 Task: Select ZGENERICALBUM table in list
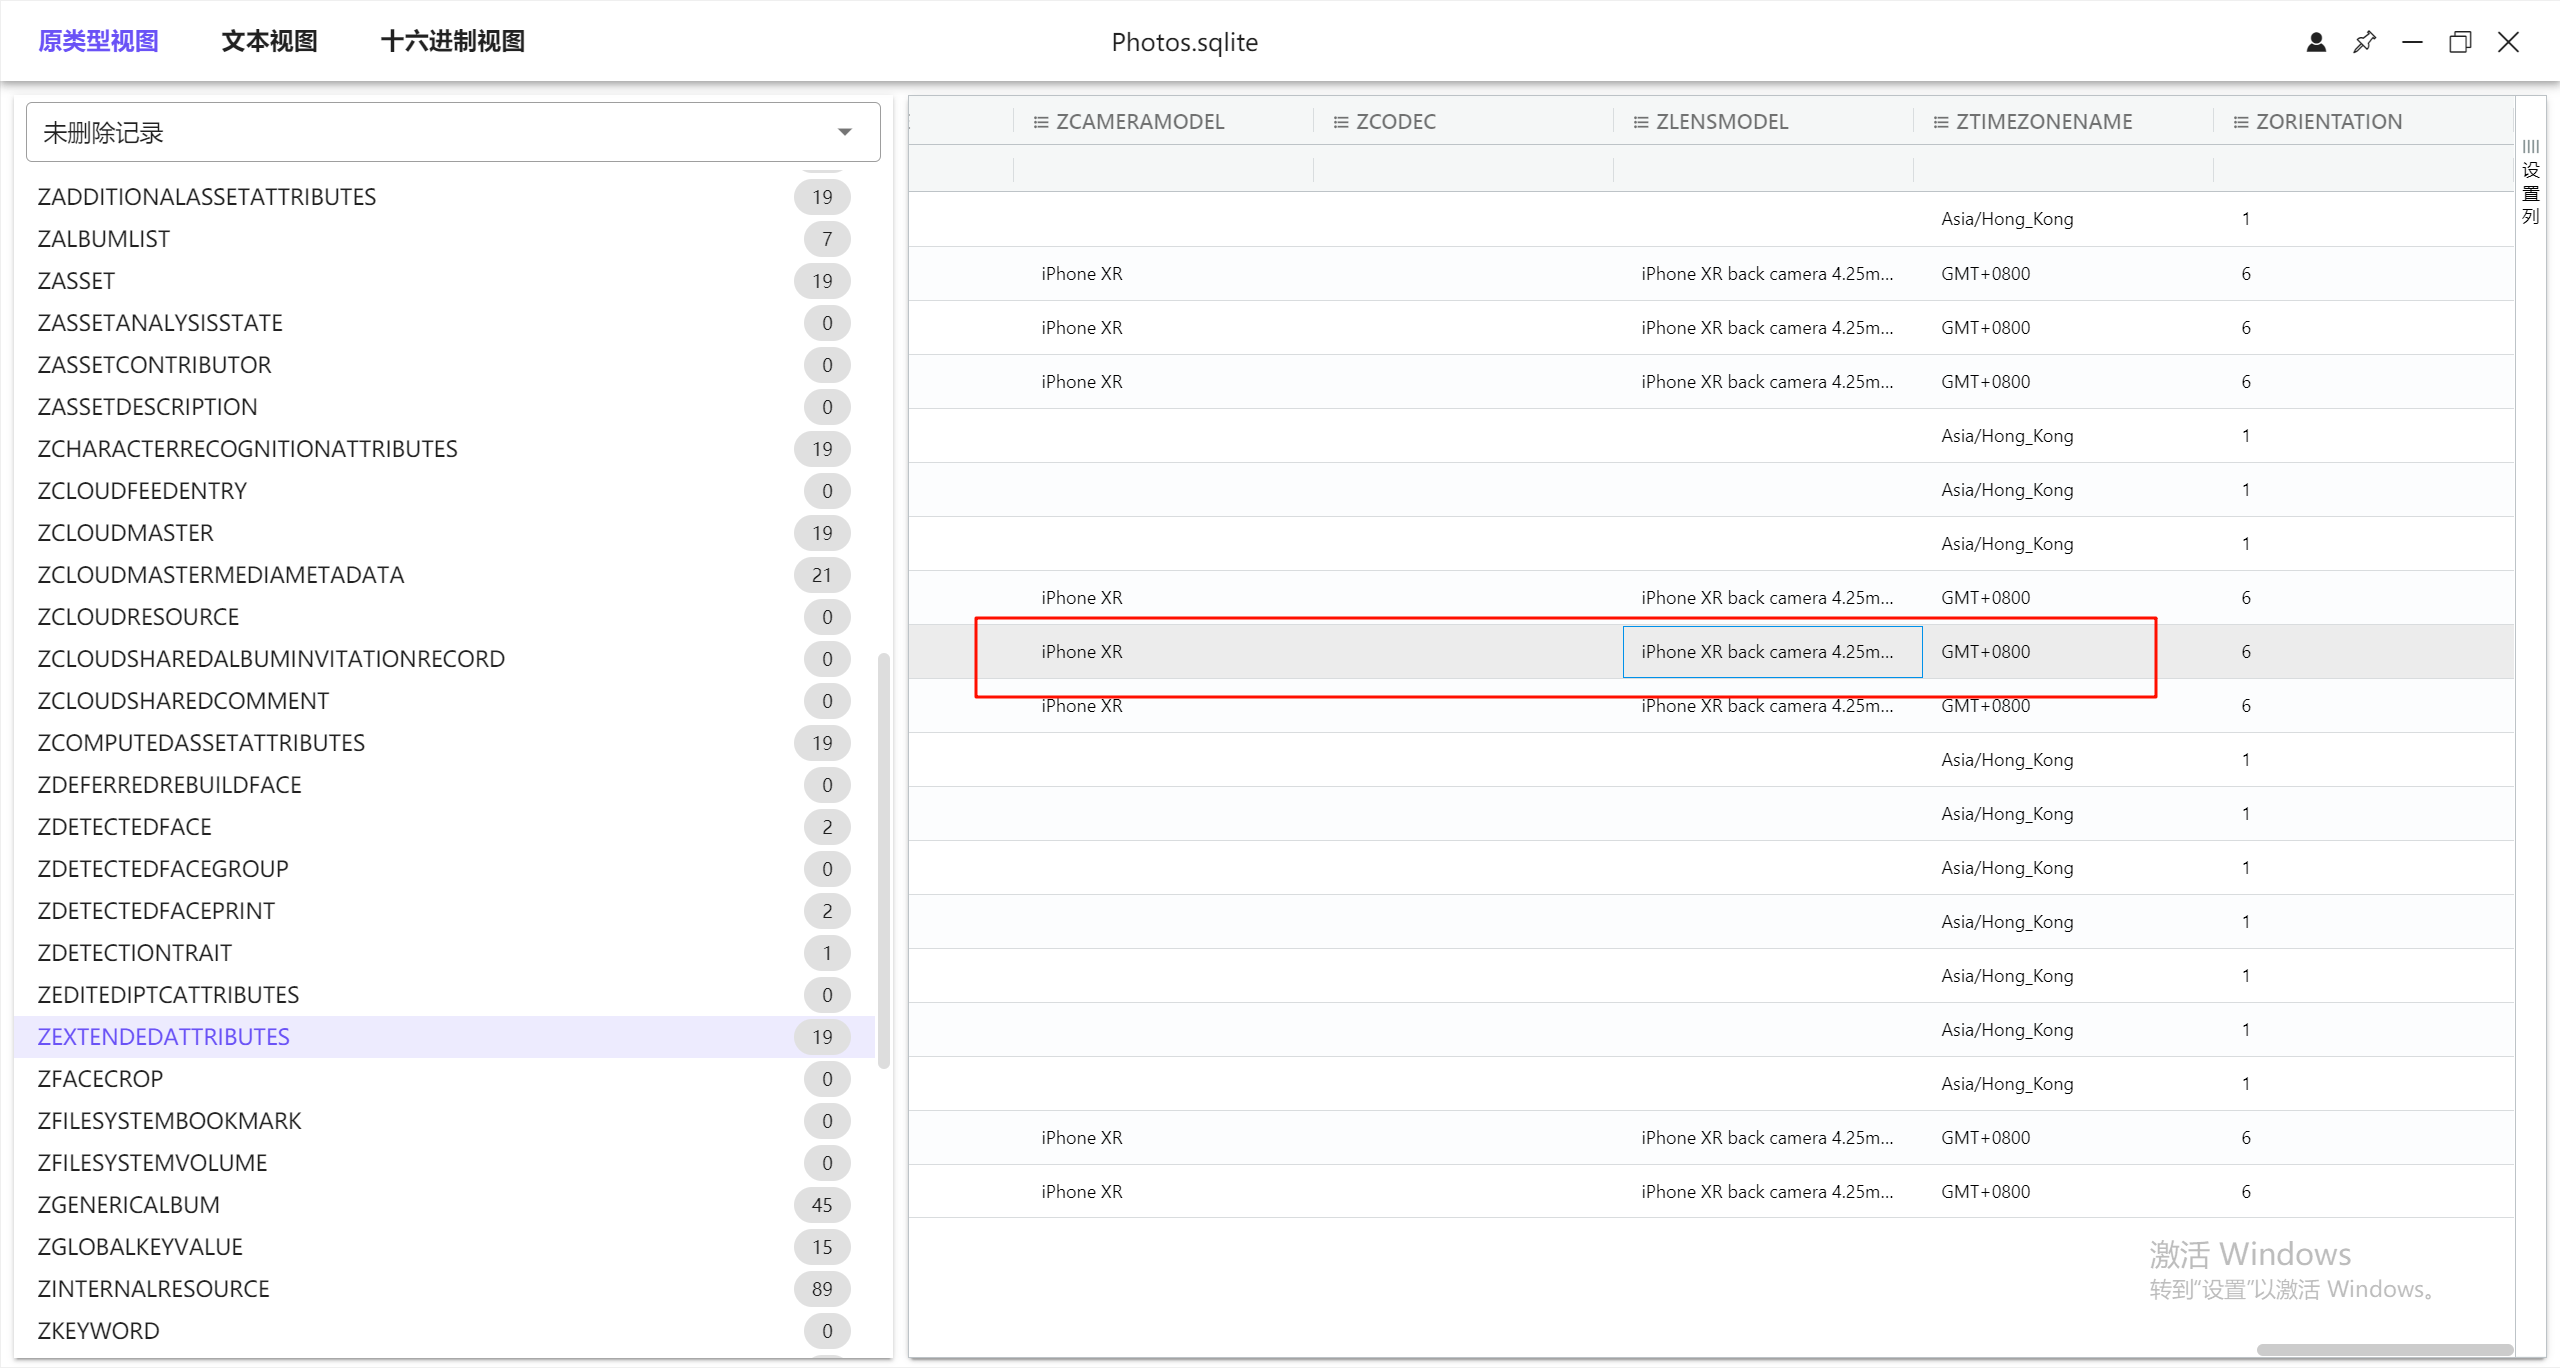(x=128, y=1205)
